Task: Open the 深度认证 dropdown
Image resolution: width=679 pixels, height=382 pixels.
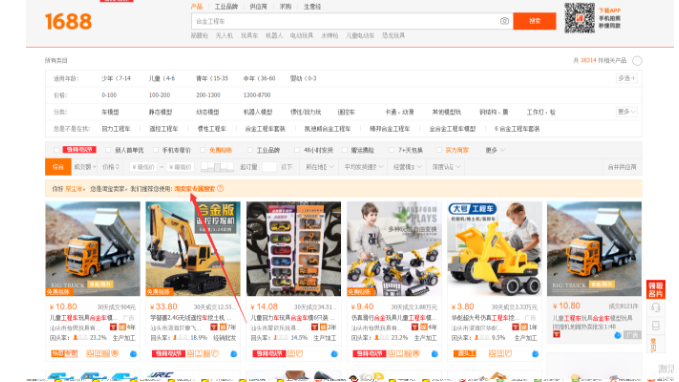Action: pos(446,167)
